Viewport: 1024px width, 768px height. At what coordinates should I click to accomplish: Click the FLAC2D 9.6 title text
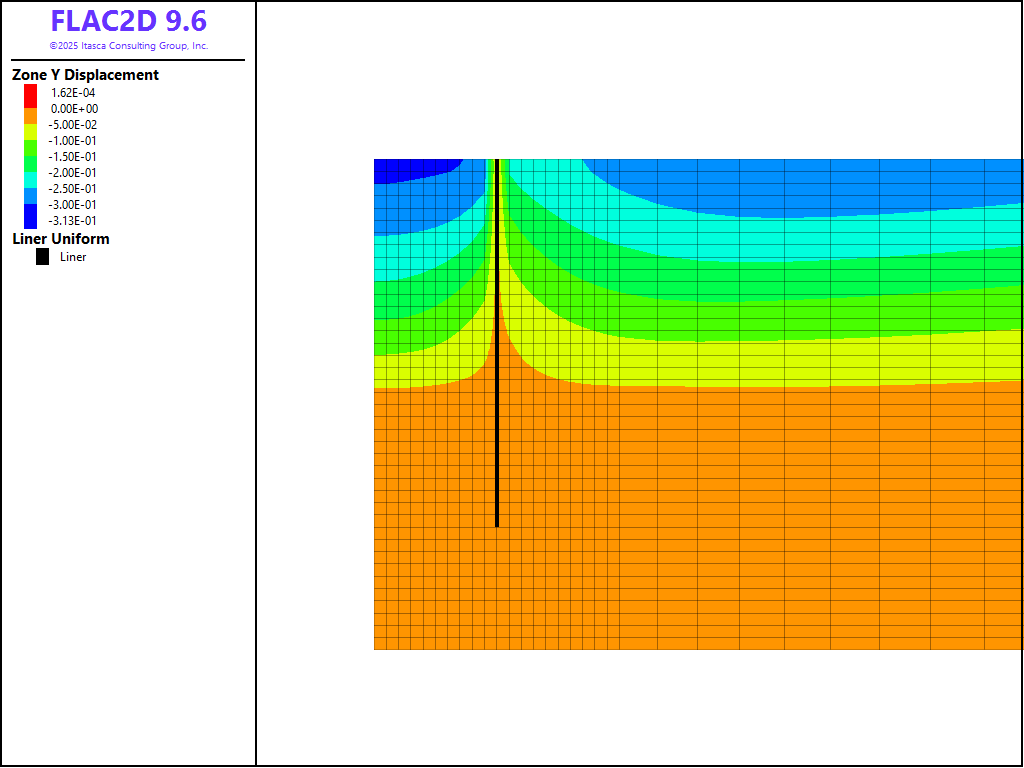[128, 21]
